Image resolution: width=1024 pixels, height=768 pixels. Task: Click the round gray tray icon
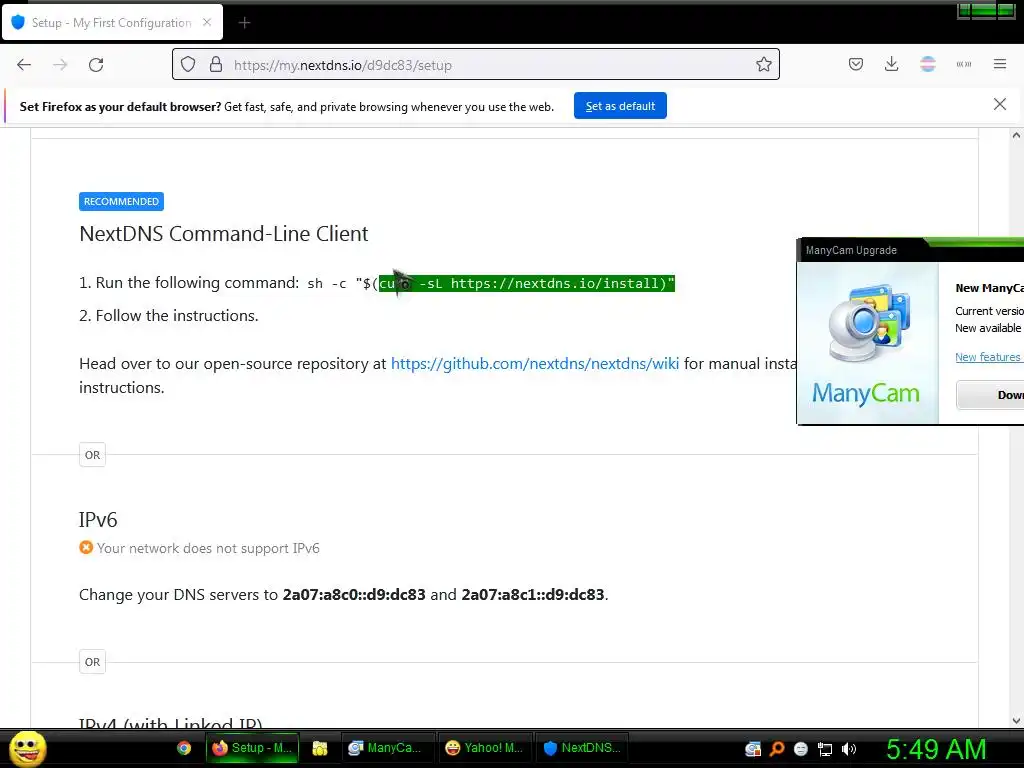pyautogui.click(x=801, y=749)
